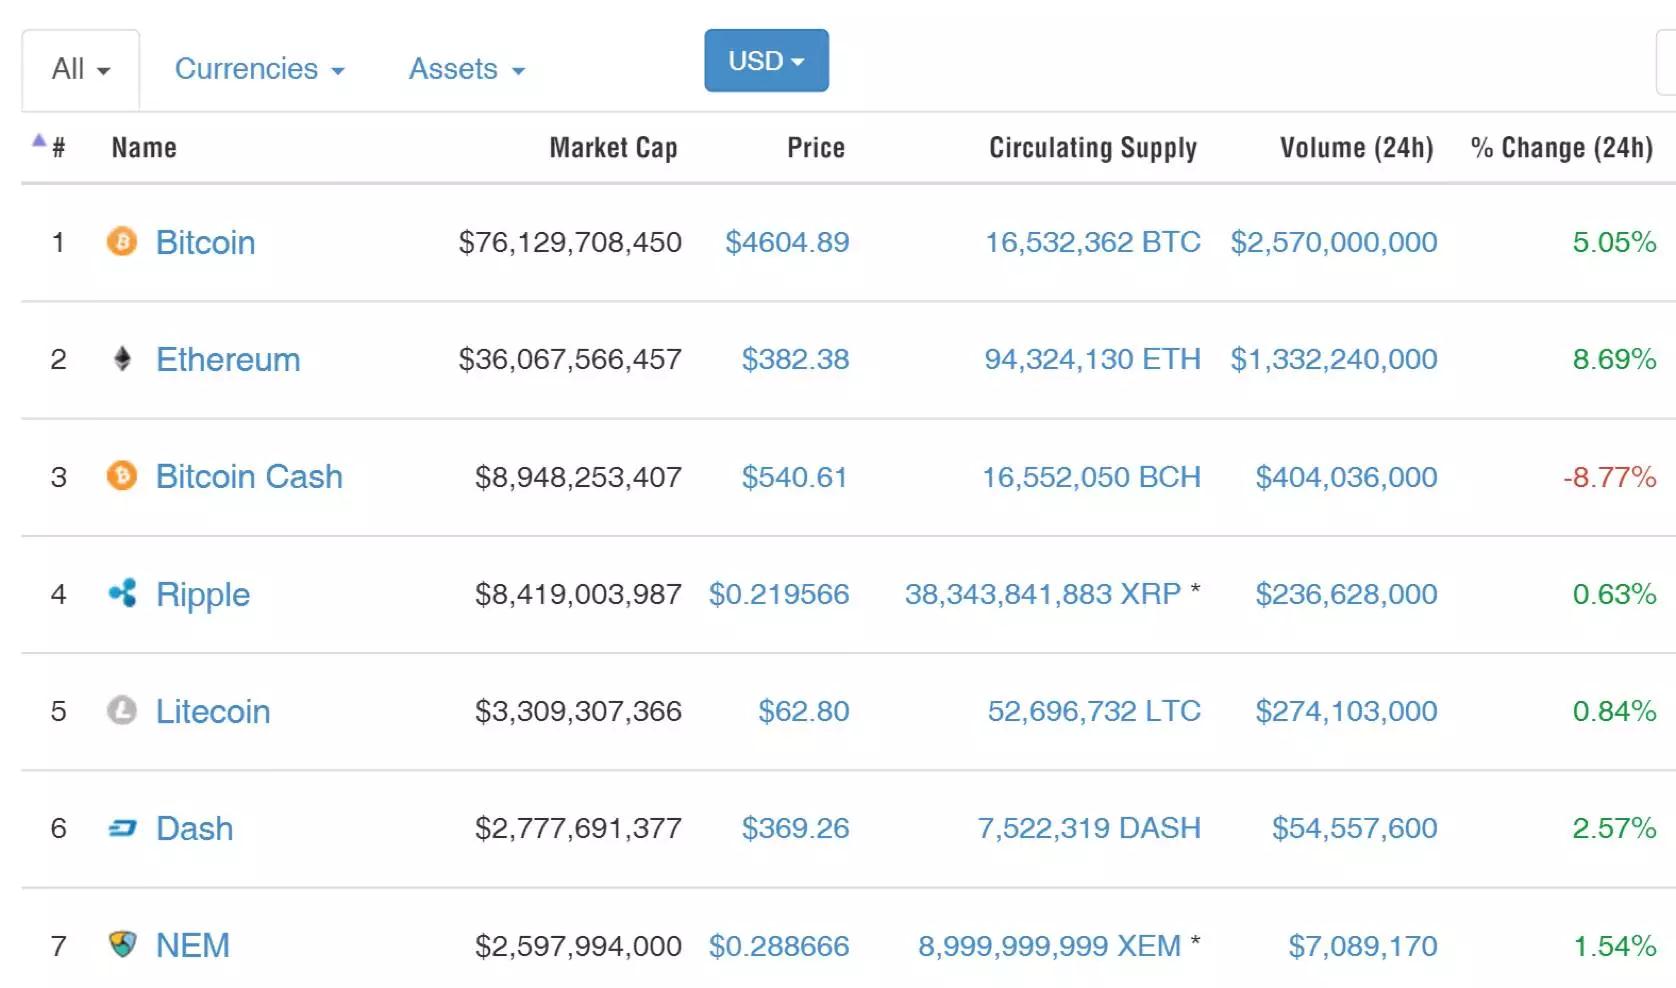
Task: Click the Litecoin logo icon
Action: (122, 710)
